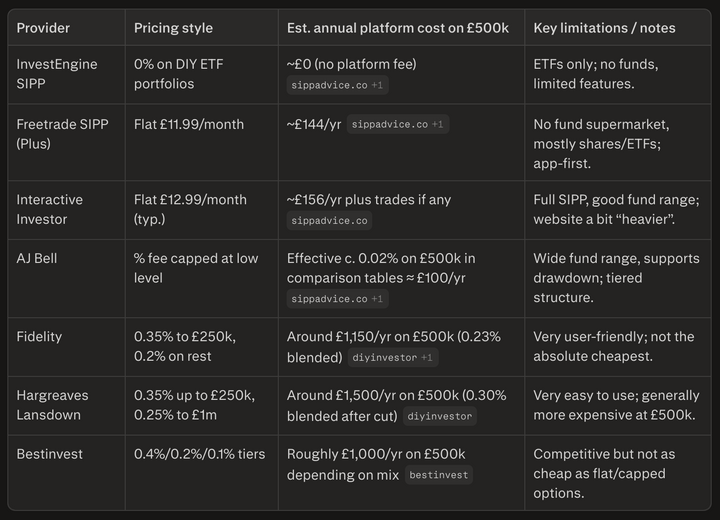Select the Interactive Investor provider cell
This screenshot has height=520, width=720.
point(50,209)
